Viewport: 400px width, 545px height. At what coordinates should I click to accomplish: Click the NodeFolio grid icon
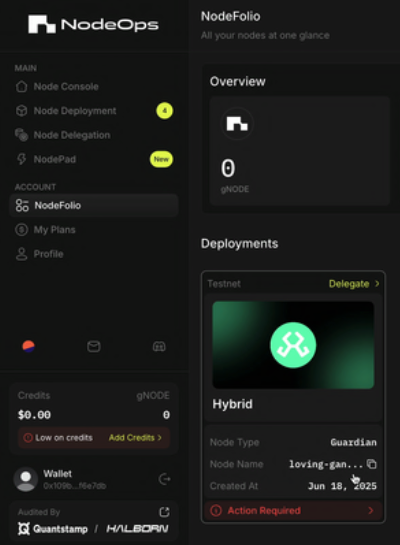pos(22,205)
